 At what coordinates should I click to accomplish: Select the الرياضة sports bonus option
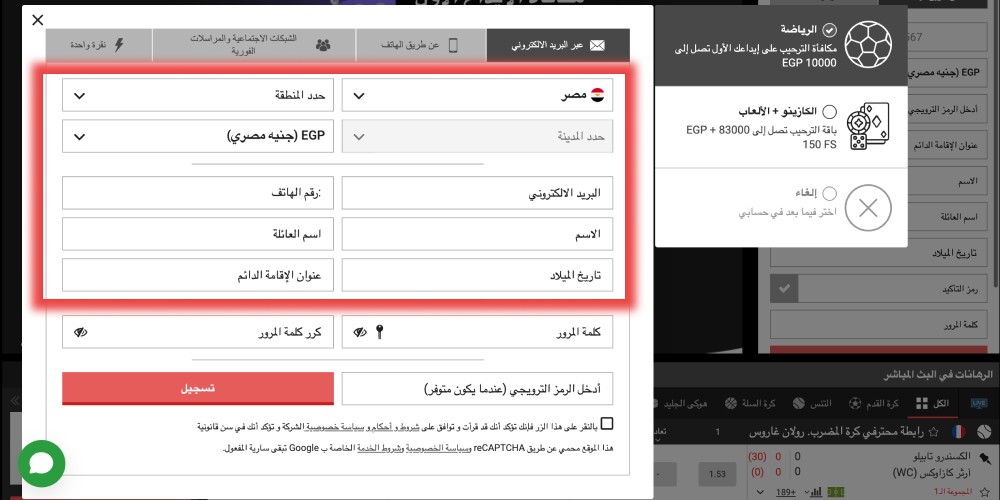pos(829,29)
